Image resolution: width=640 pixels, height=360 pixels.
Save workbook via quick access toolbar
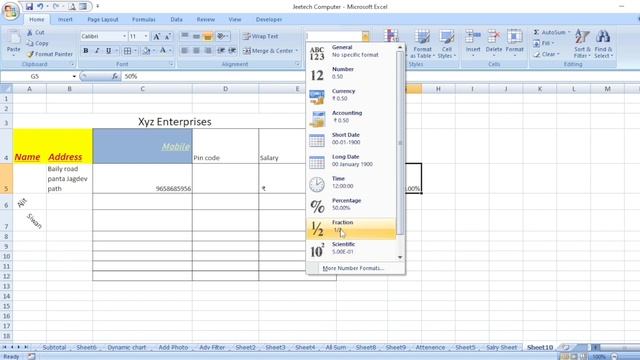(x=29, y=7)
